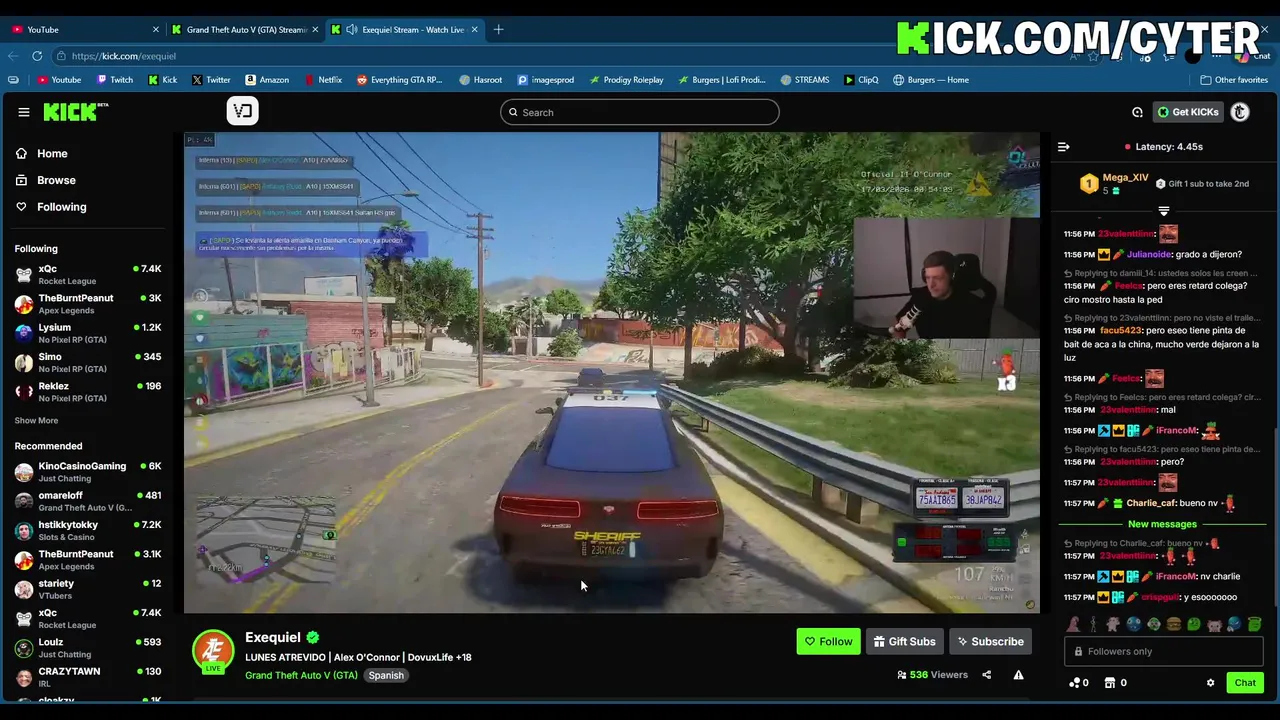The height and width of the screenshot is (720, 1280).
Task: Click the stream video player
Action: point(611,372)
